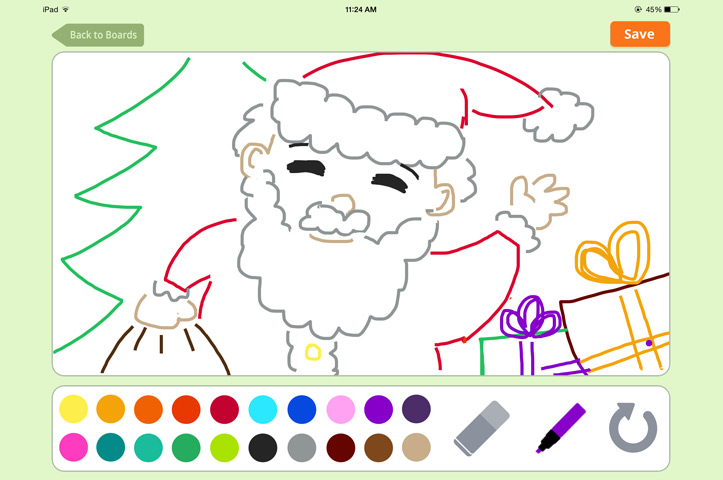Select the dark maroon color swatch
The height and width of the screenshot is (480, 723).
click(341, 447)
